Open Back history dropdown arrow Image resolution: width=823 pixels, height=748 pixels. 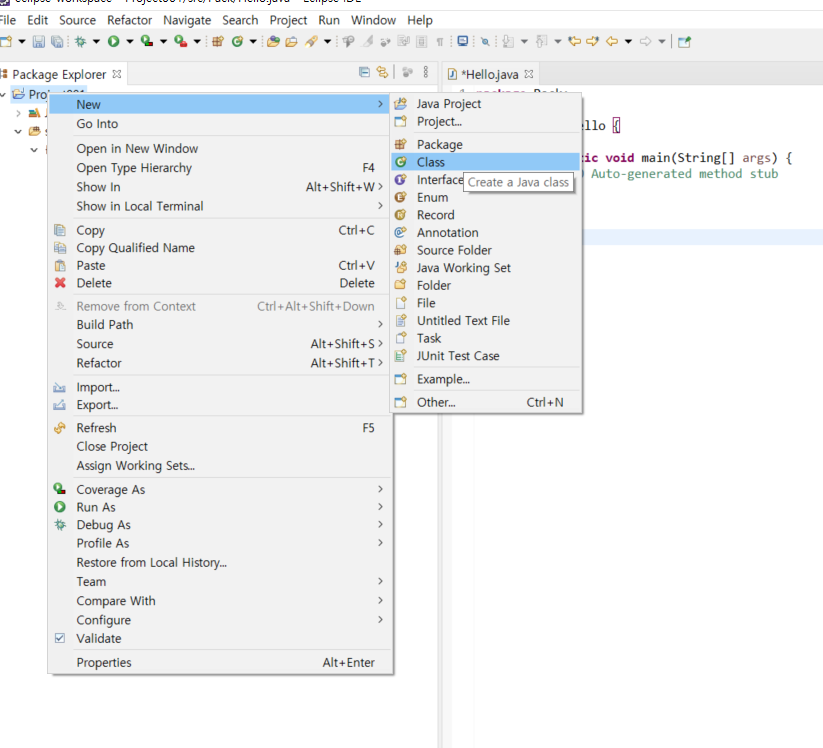click(x=628, y=41)
